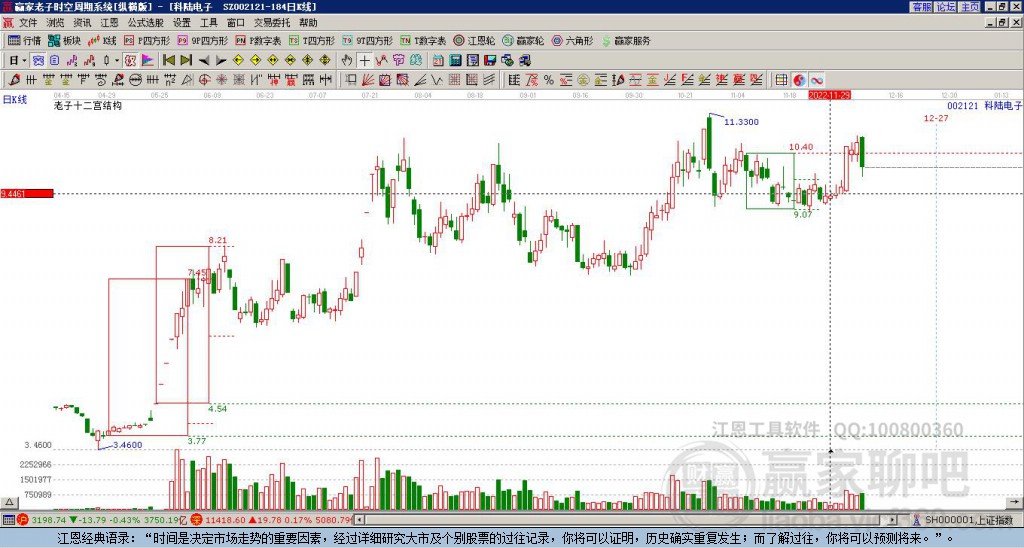Jump to first bar with skip-back arrow

point(169,60)
